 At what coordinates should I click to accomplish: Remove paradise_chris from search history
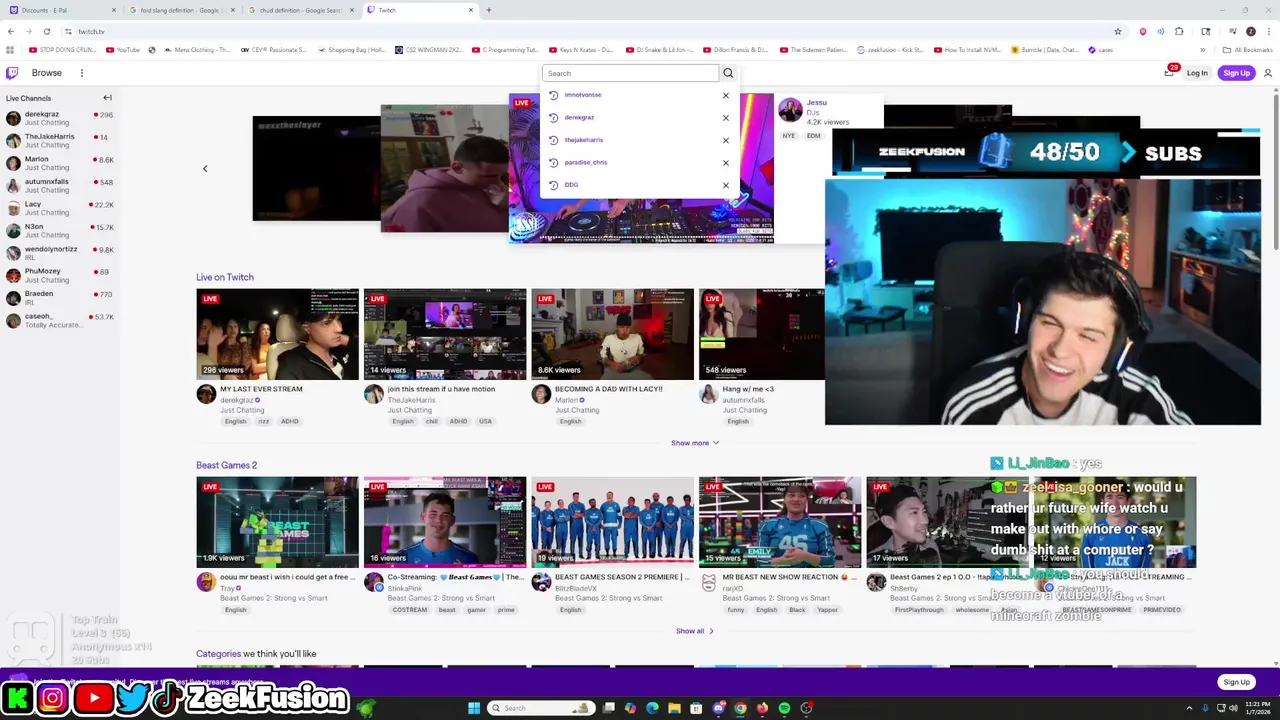point(726,163)
